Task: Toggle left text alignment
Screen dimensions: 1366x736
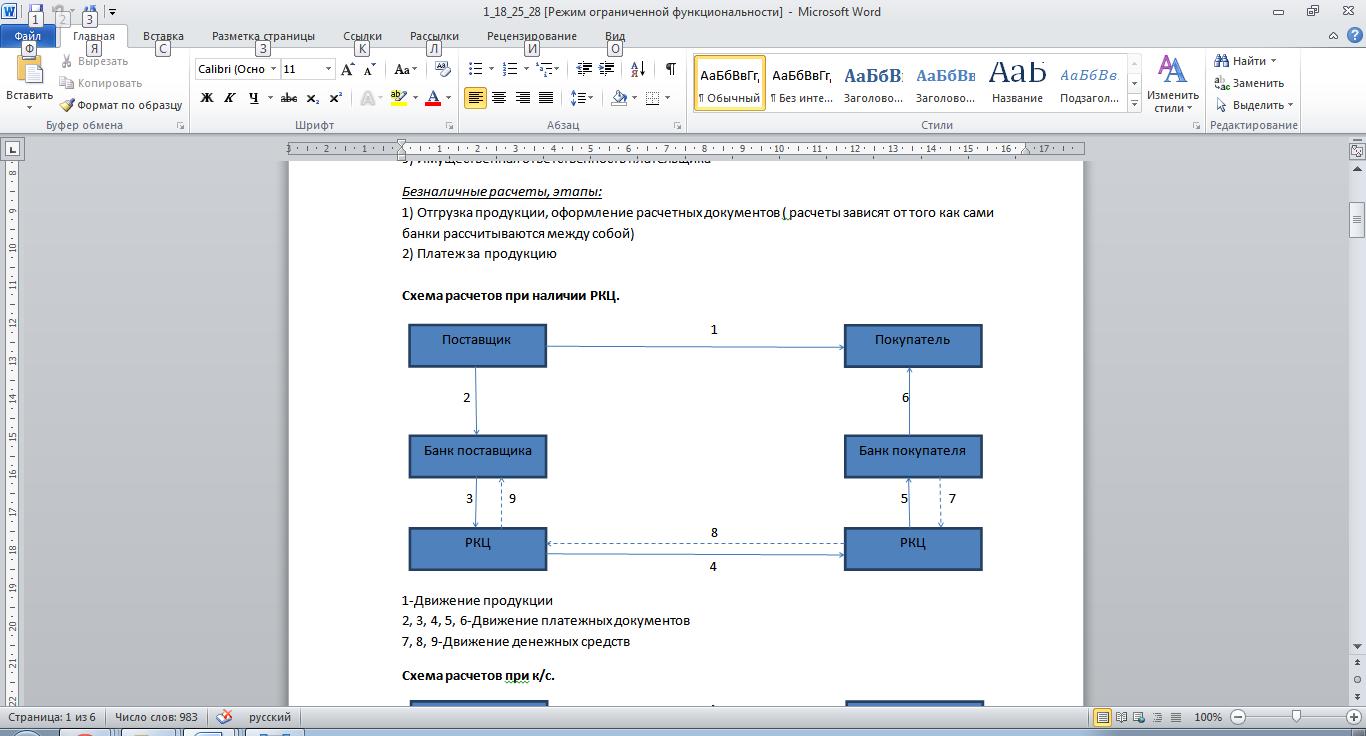Action: 475,98
